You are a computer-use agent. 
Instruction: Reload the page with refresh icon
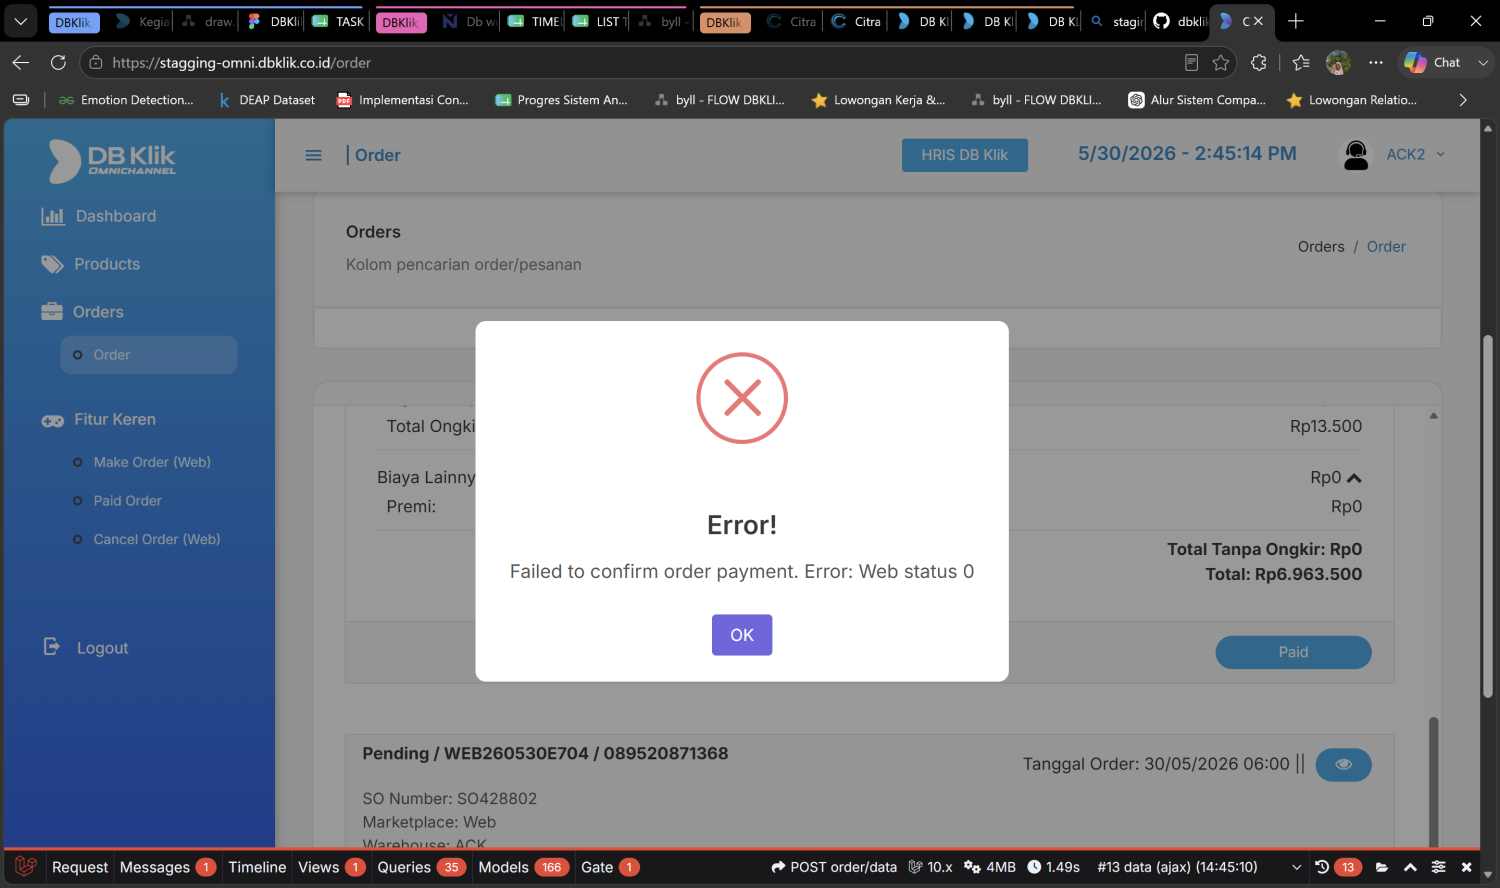click(x=58, y=62)
